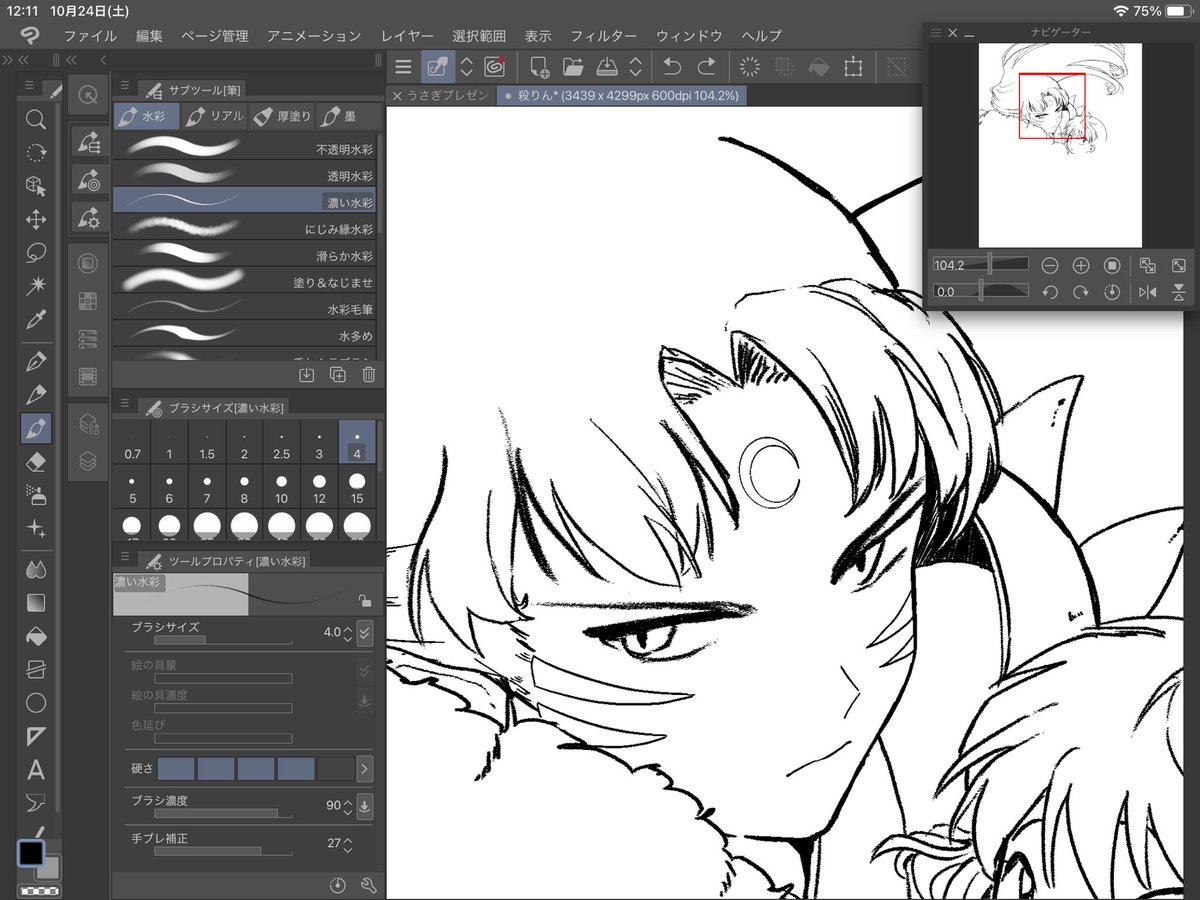Toggle flip horizontal in Navigator
Screen dimensions: 1200x900
[1147, 292]
